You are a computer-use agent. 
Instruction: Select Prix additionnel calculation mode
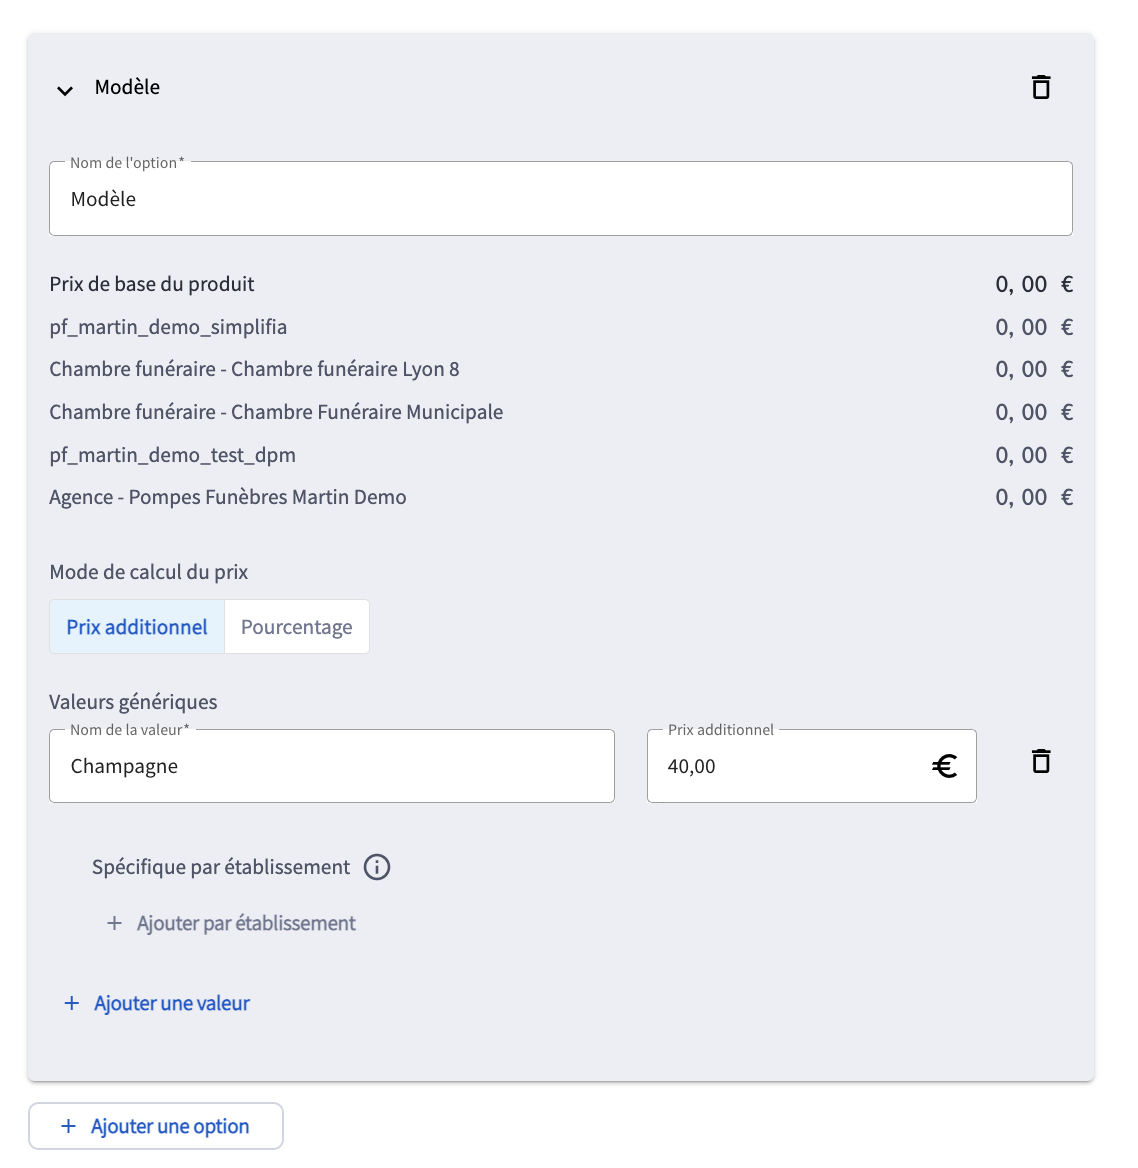click(x=137, y=627)
